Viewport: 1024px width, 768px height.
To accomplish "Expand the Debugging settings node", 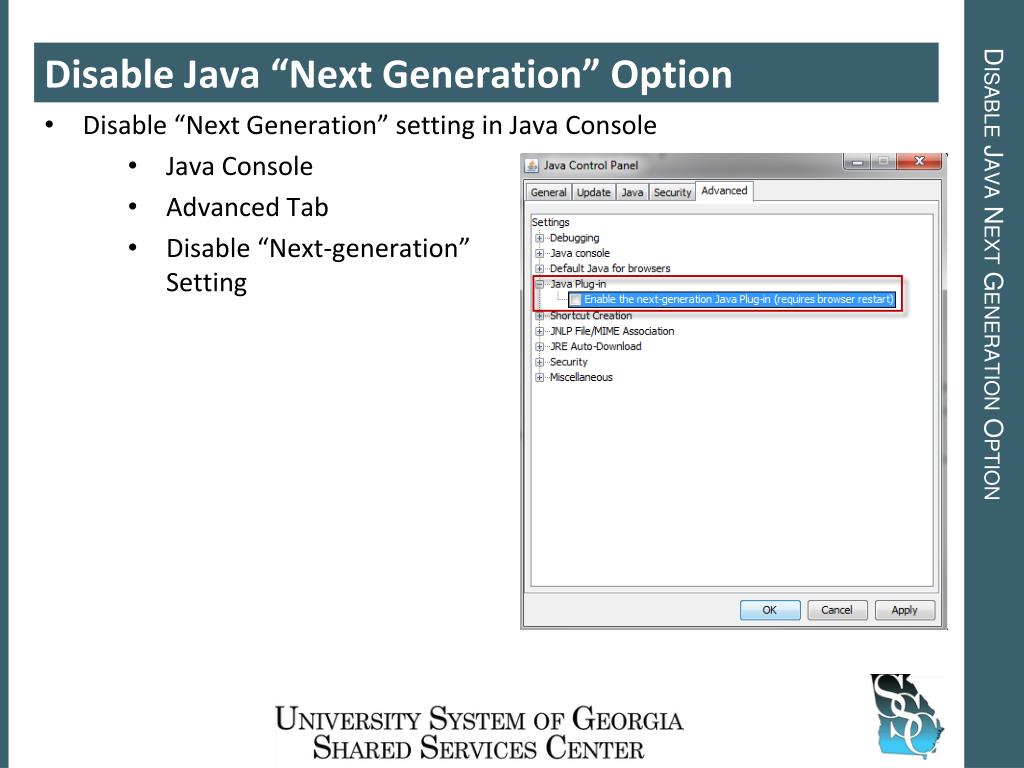I will (x=539, y=238).
